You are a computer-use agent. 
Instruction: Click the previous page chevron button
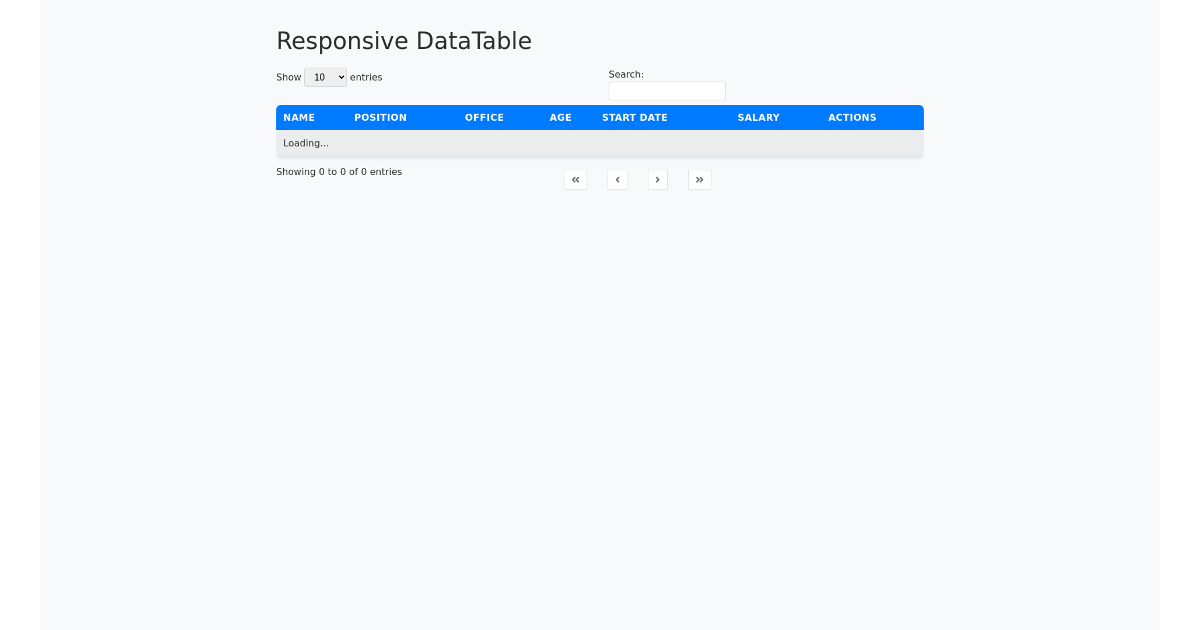(616, 179)
